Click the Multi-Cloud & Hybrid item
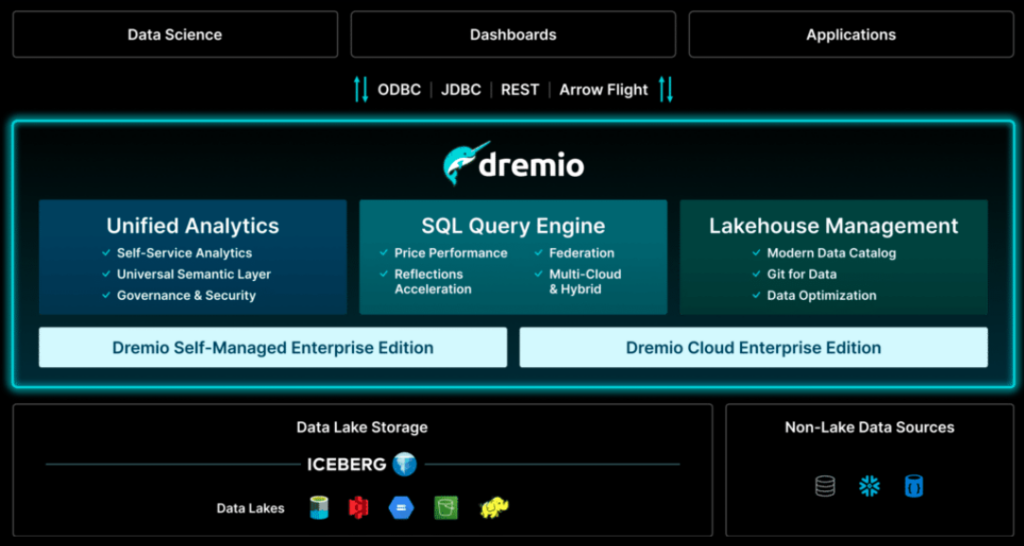 (585, 281)
